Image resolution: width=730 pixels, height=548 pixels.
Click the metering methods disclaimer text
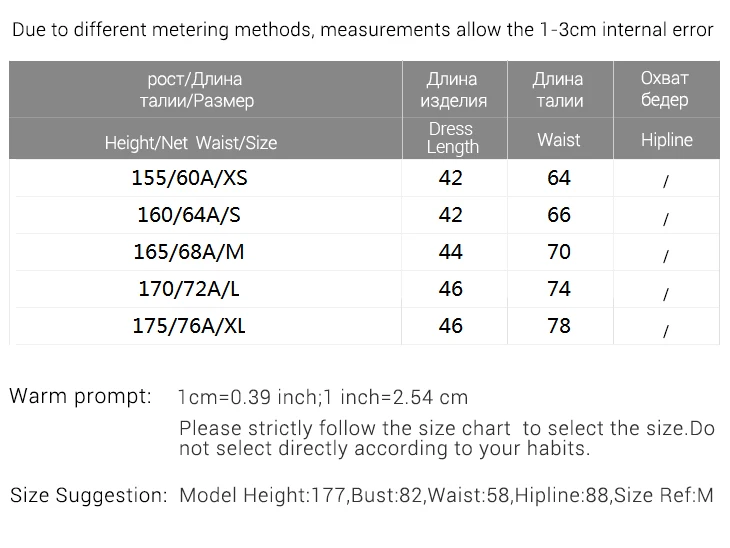click(x=363, y=29)
